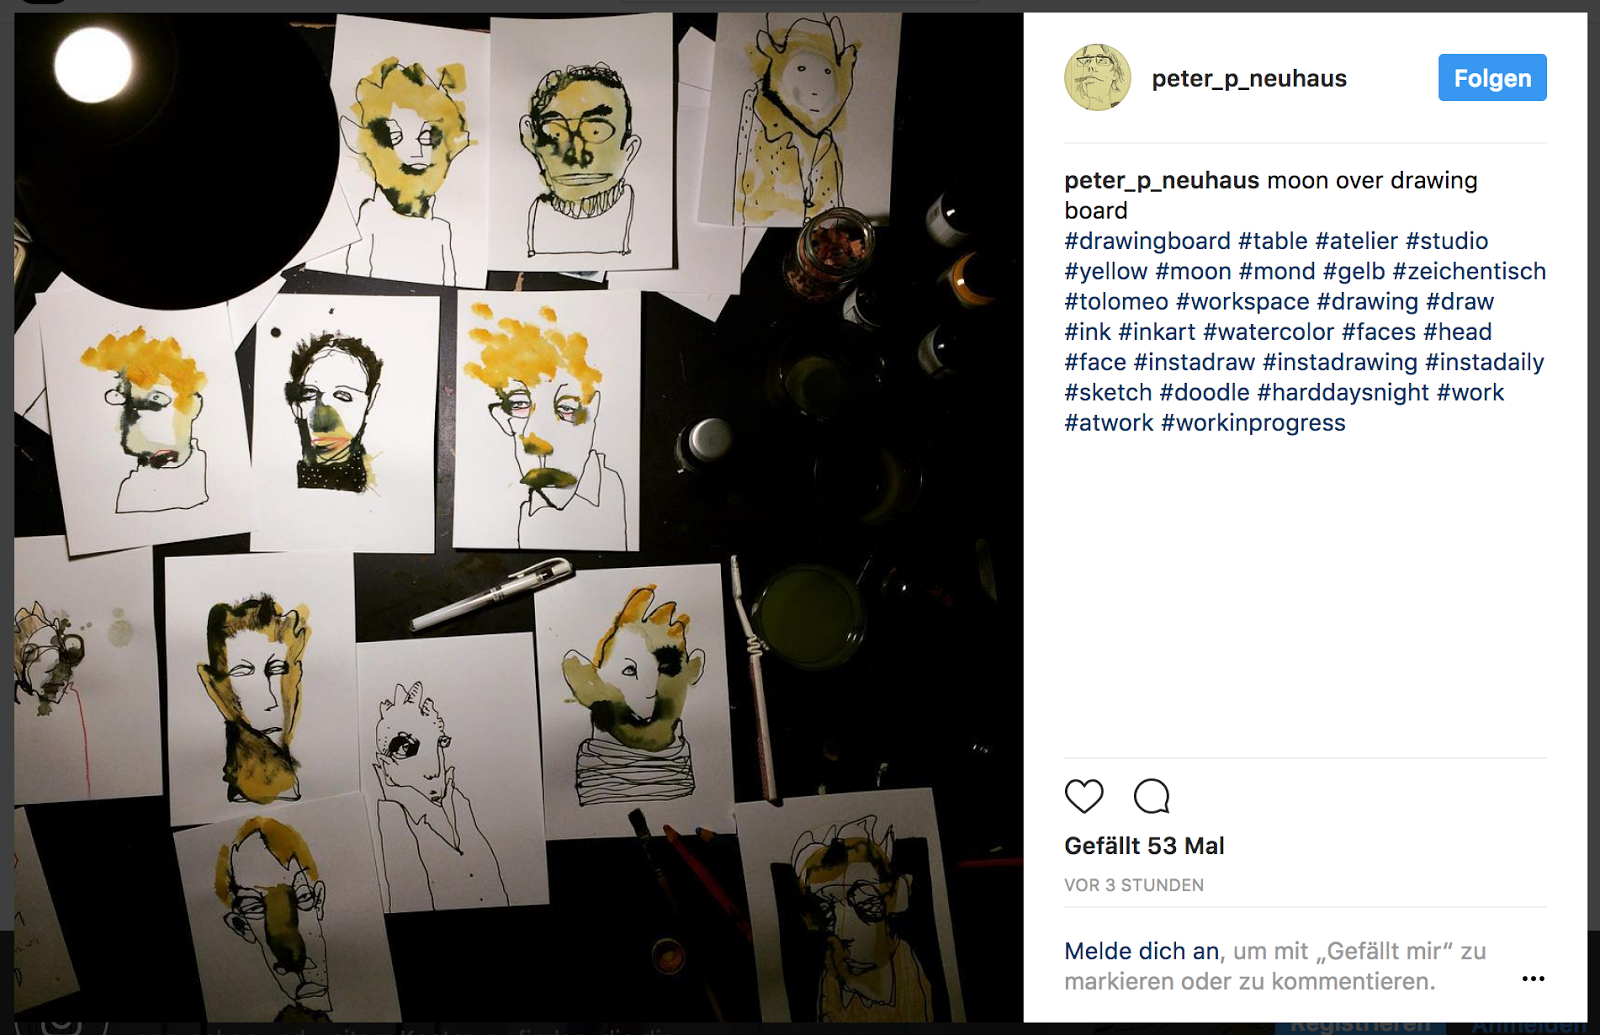Open the #harddaysnight hashtag

(1343, 393)
